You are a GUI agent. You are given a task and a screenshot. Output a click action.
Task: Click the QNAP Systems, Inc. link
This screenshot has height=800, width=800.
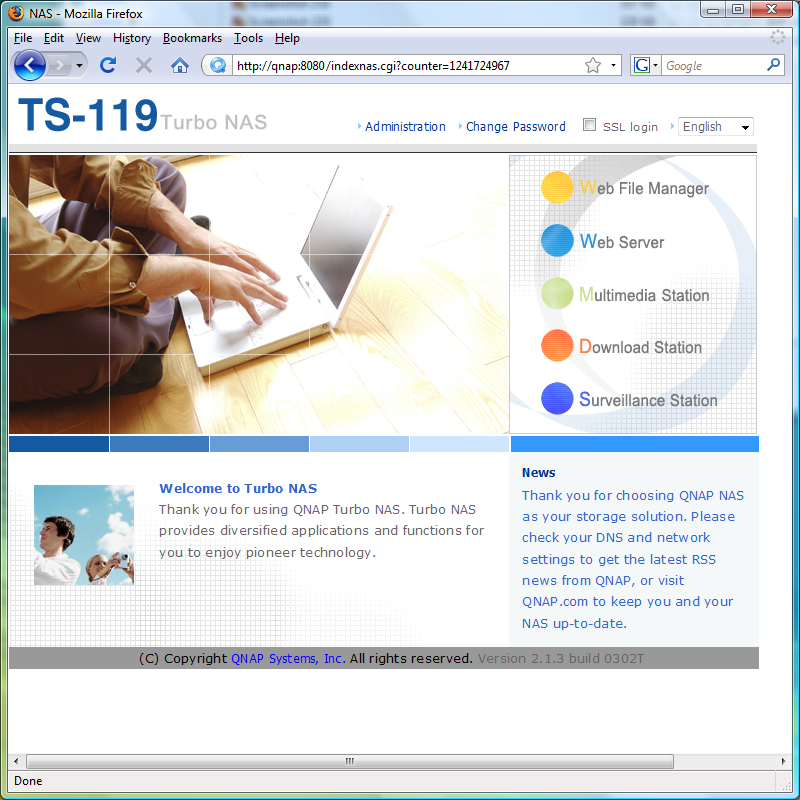288,659
